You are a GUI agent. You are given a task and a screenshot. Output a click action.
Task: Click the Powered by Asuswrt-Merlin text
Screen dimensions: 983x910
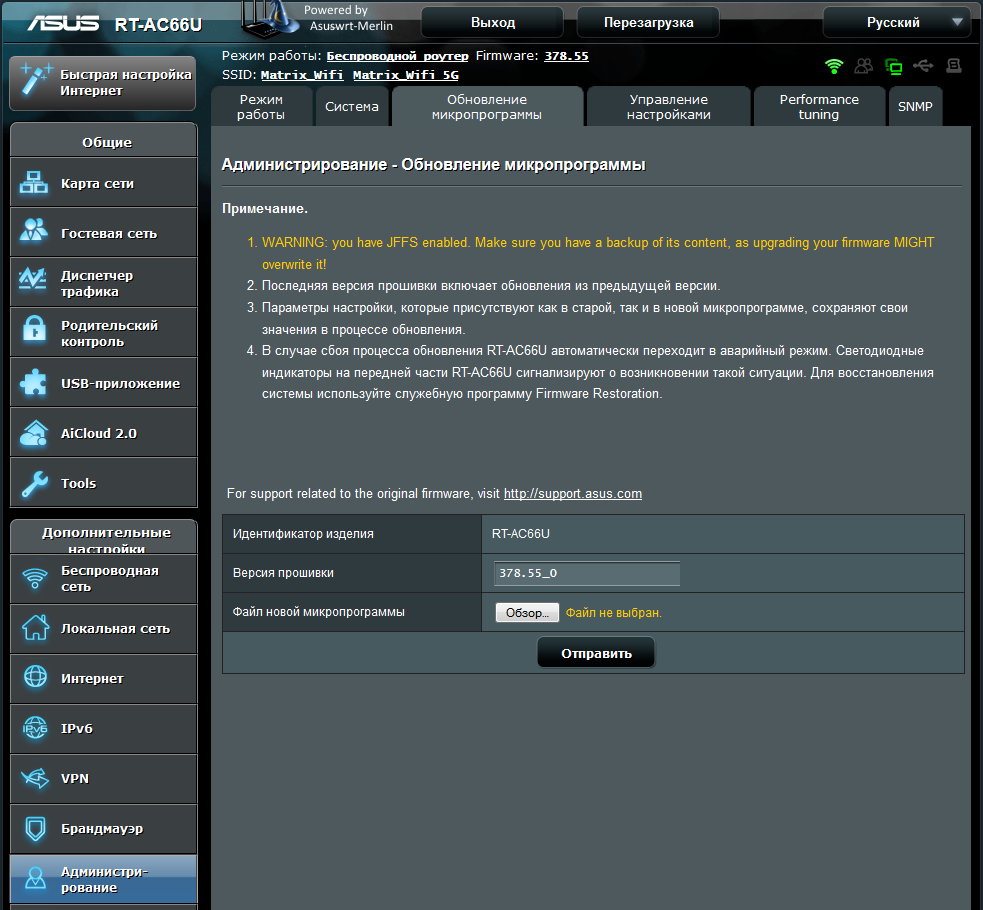pos(349,18)
